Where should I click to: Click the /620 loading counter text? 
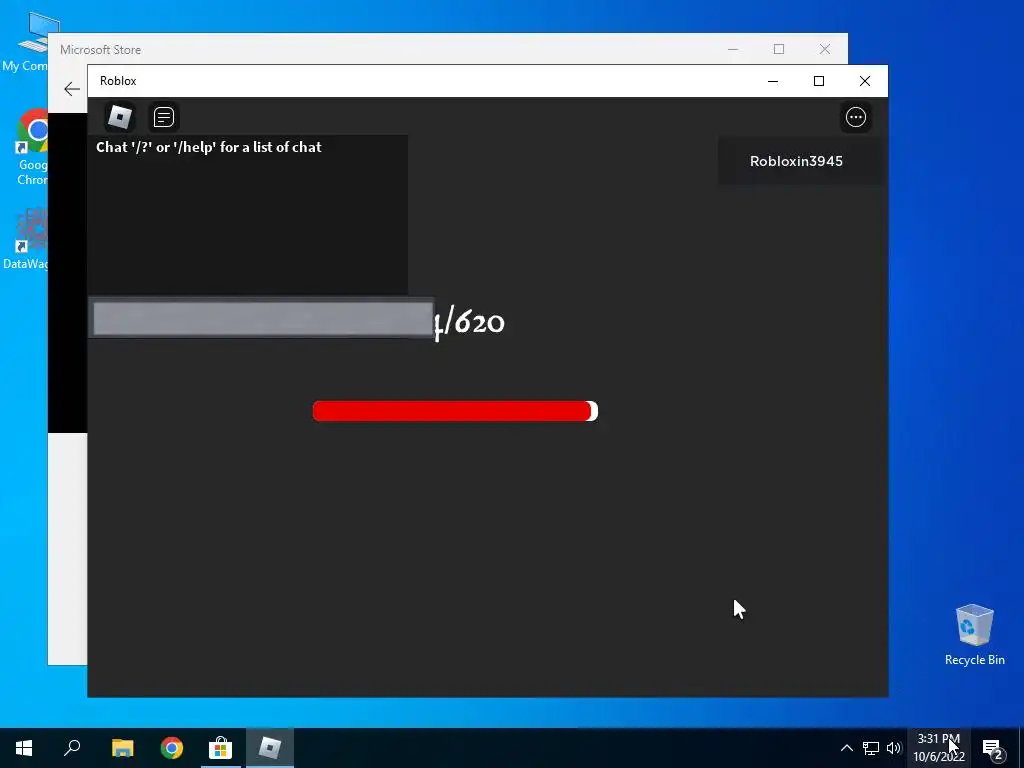coord(470,324)
